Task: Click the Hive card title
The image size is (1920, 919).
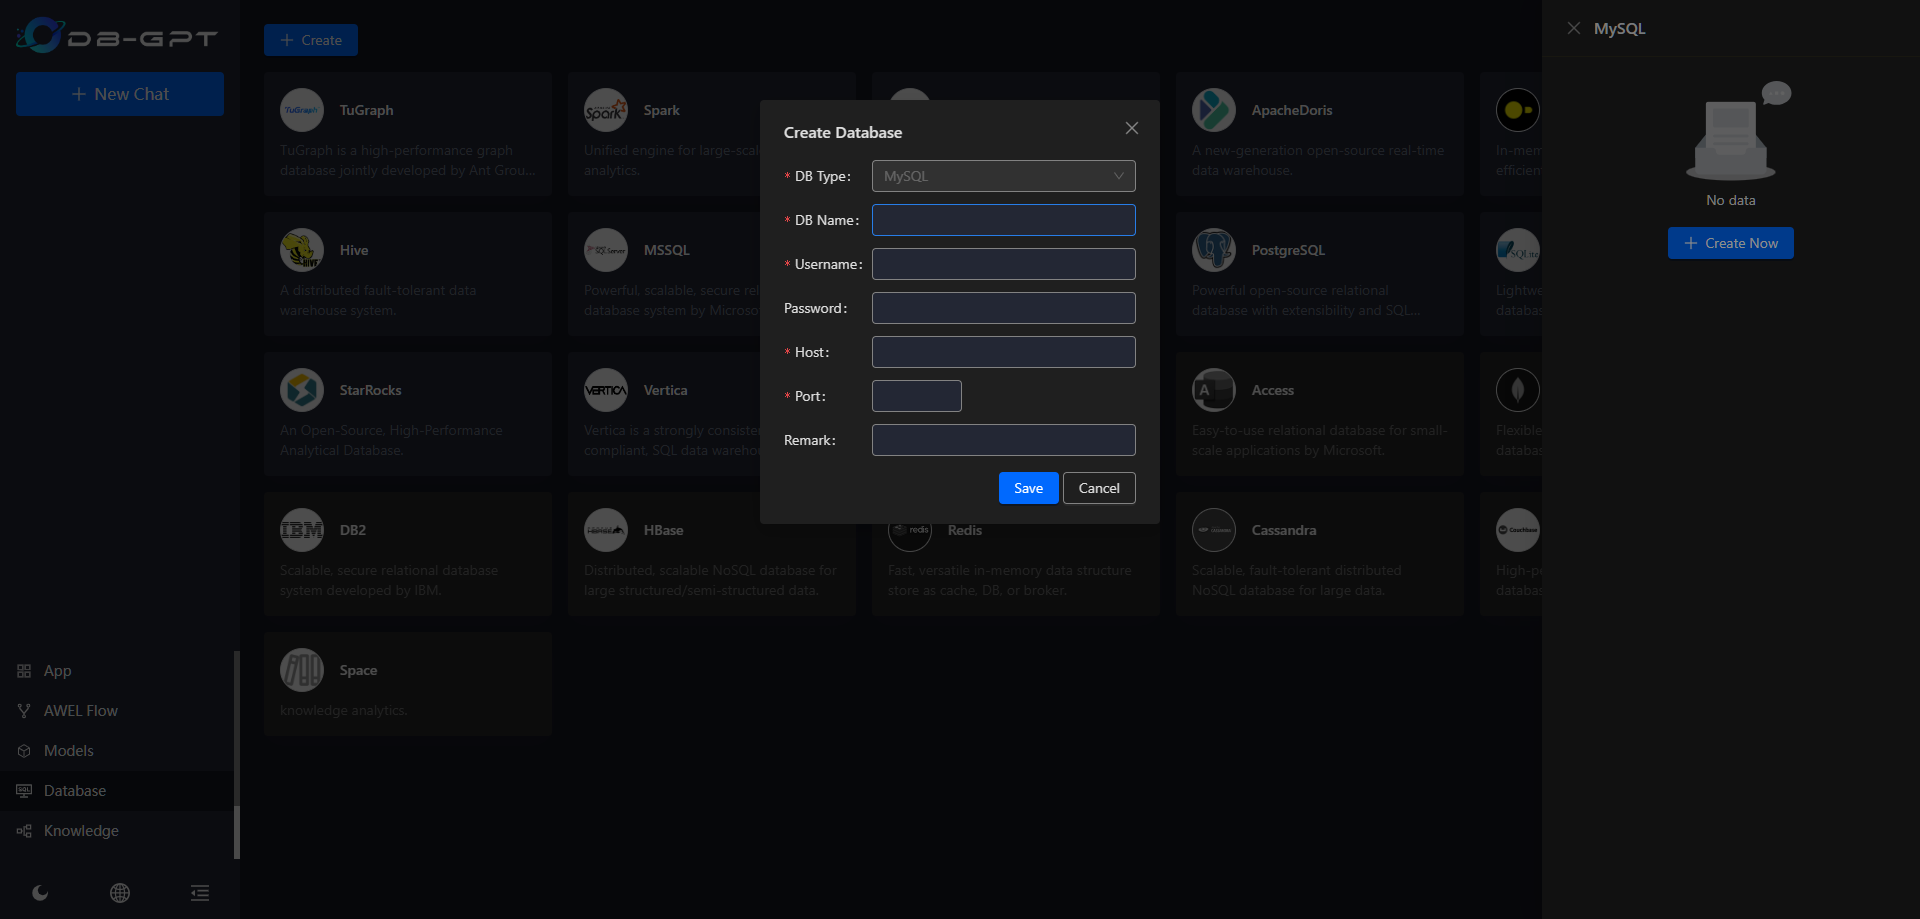Action: click(354, 250)
